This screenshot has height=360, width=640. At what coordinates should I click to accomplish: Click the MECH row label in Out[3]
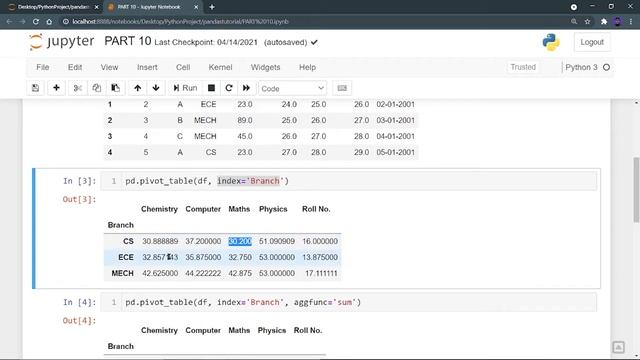[122, 273]
